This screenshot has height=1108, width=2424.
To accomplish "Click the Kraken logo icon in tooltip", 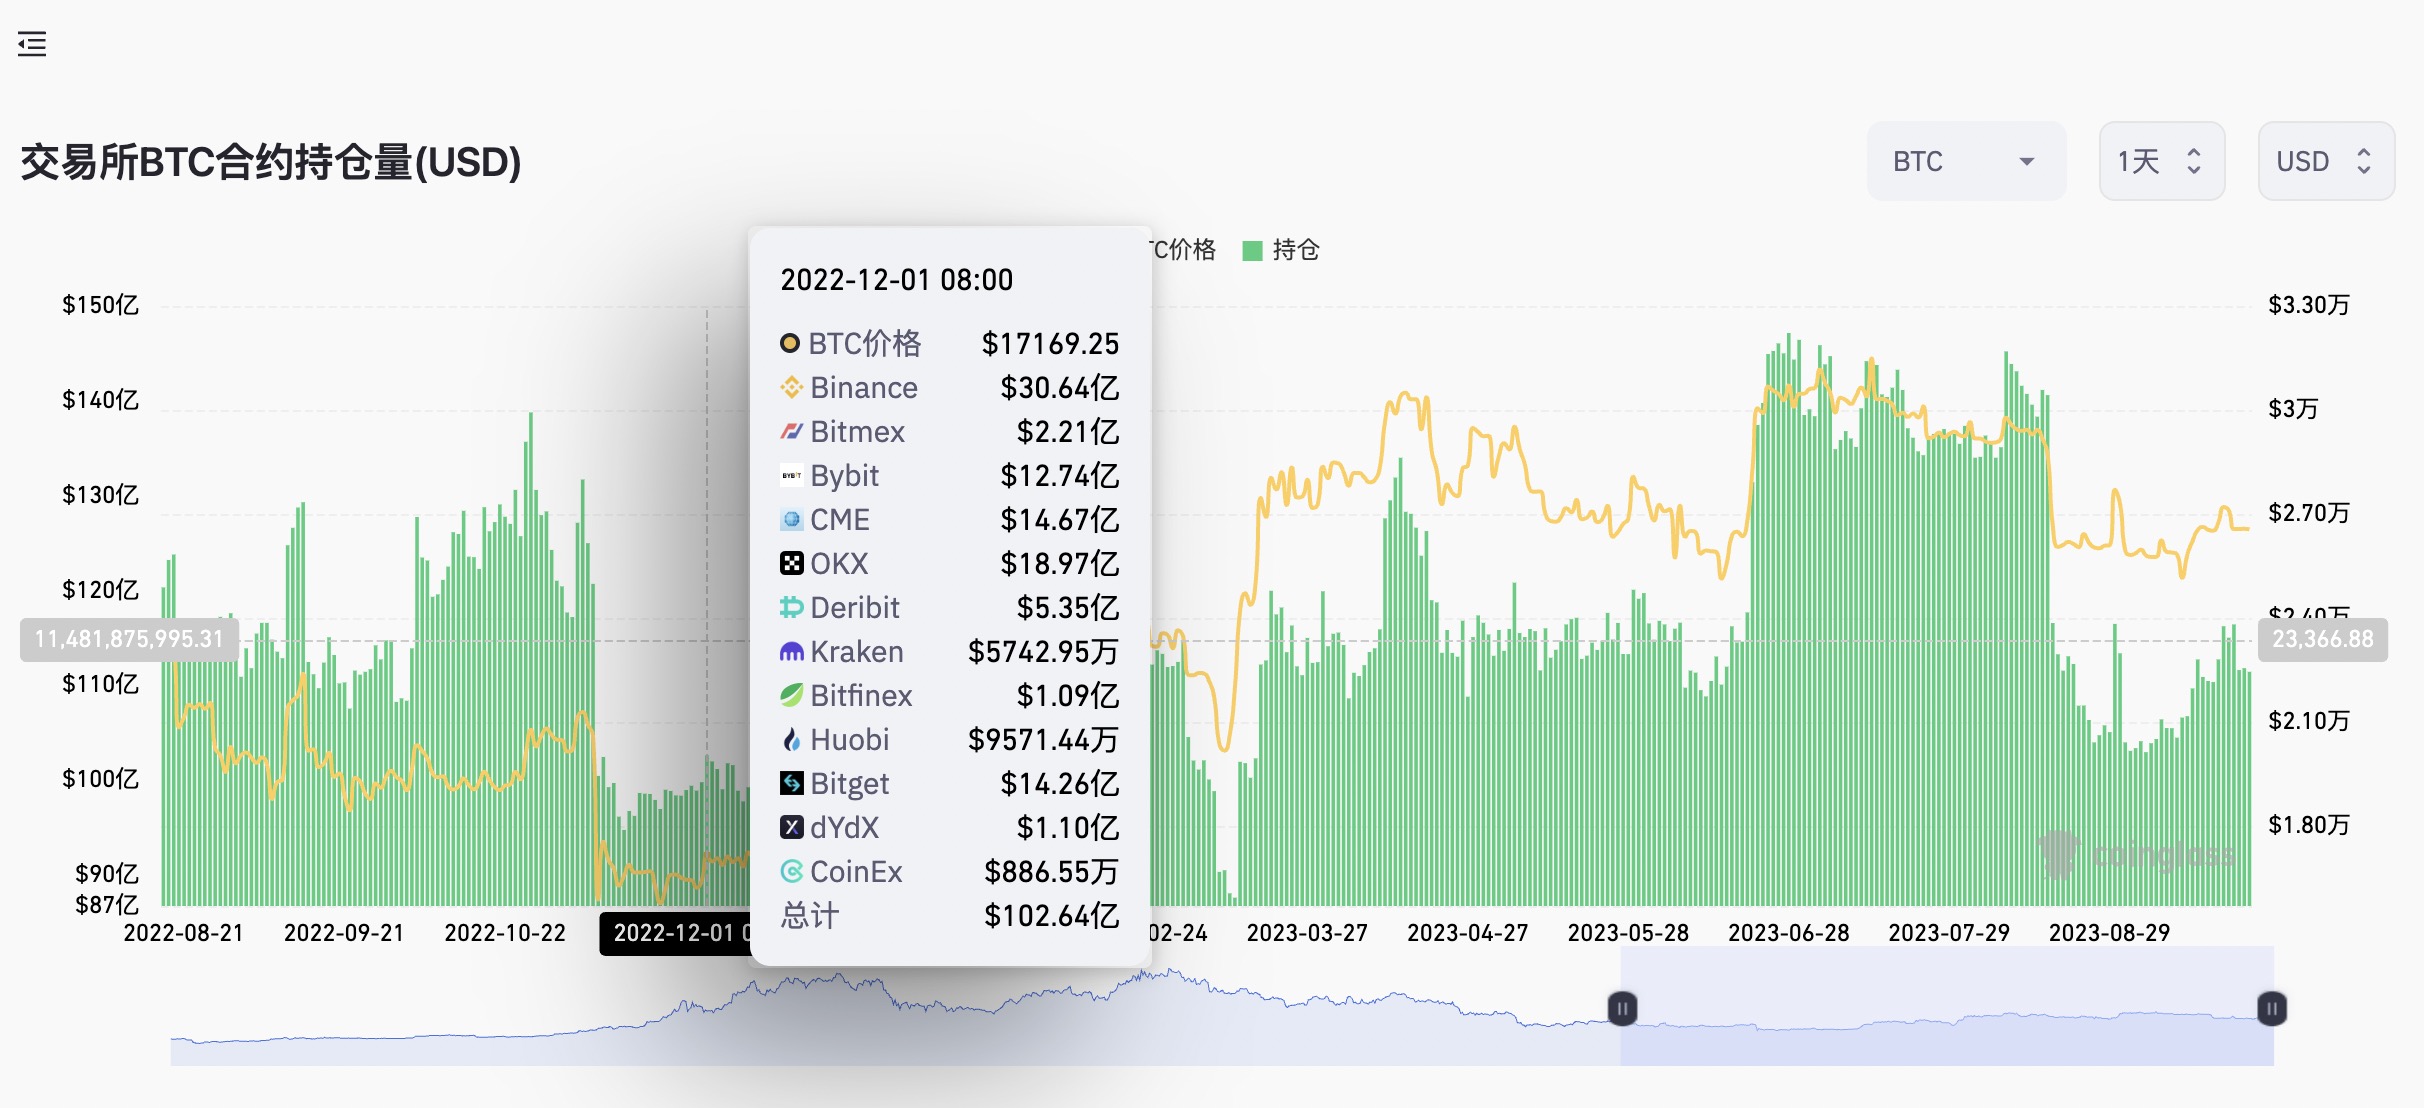I will 791,652.
